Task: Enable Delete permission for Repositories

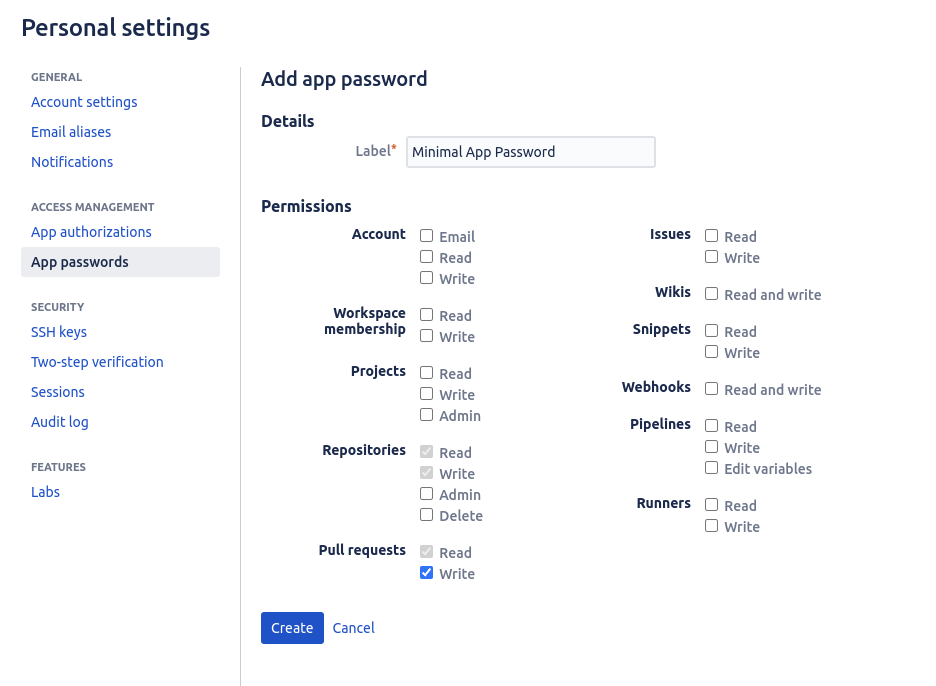Action: 426,515
